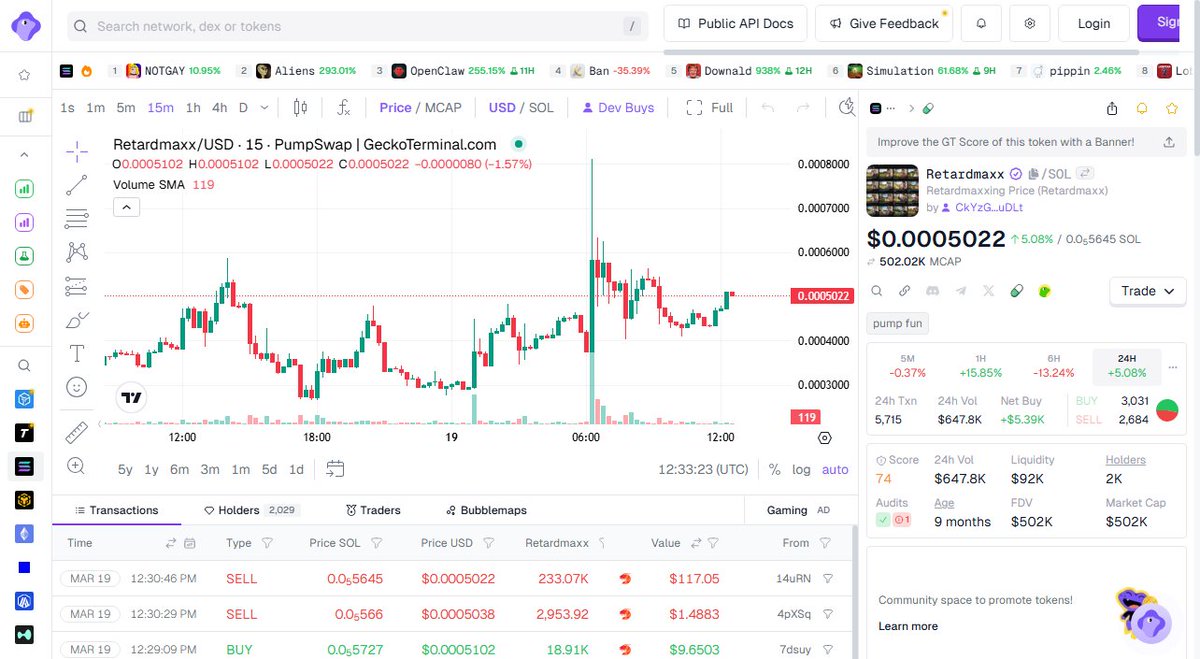This screenshot has height=659, width=1200.
Task: Select the Text annotation tool
Action: 76,353
